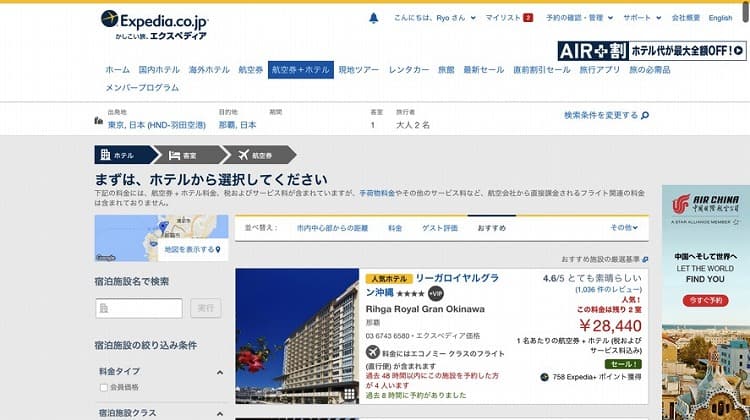Viewport: 750px width, 420px height.
Task: Click the map thumbnail preview
Action: point(161,238)
